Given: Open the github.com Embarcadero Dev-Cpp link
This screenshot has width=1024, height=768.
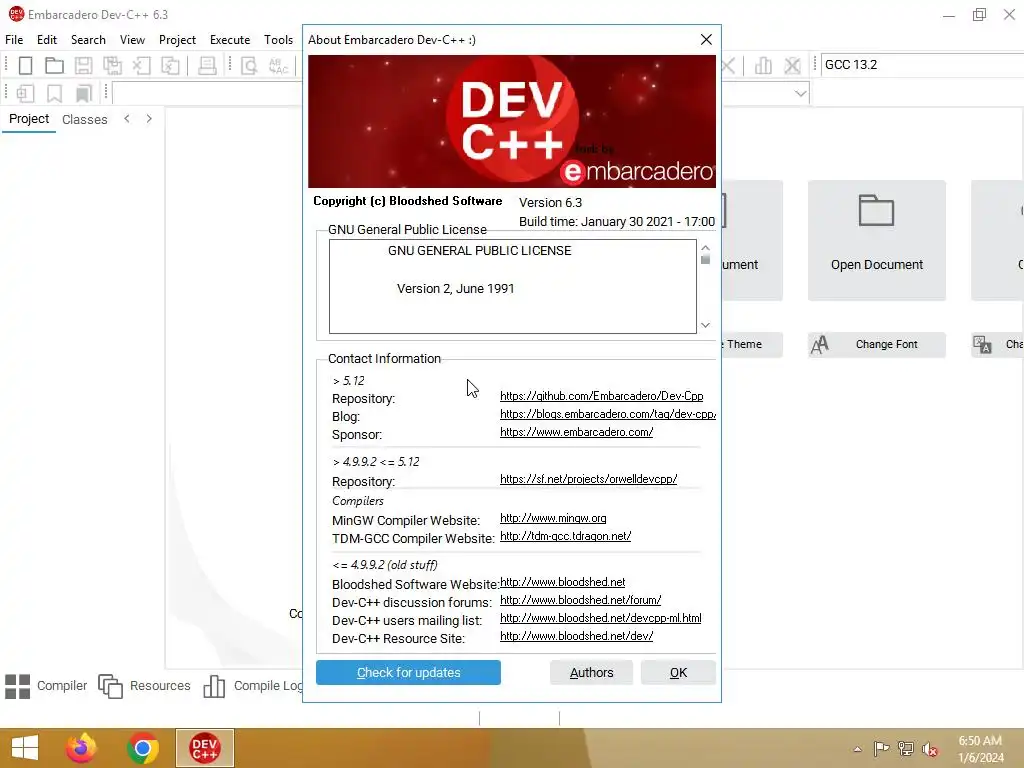Looking at the screenshot, I should 601,396.
